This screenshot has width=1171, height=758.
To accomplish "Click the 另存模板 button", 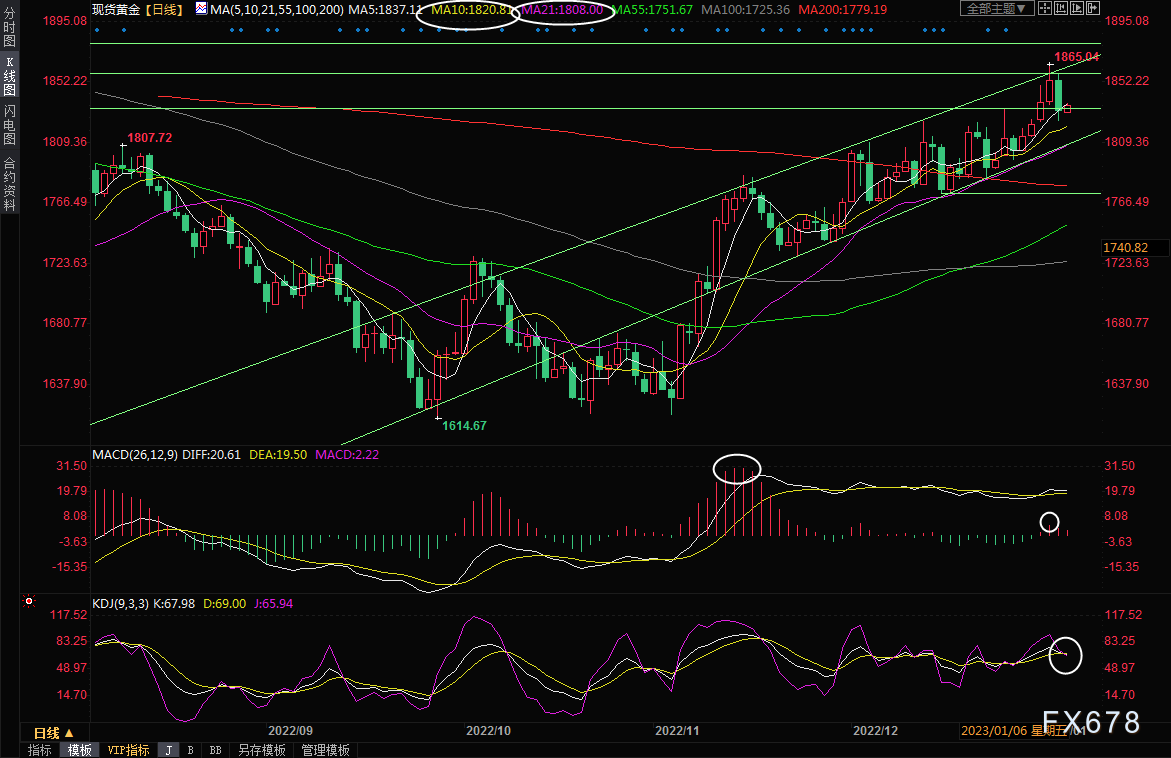I will click(x=261, y=750).
